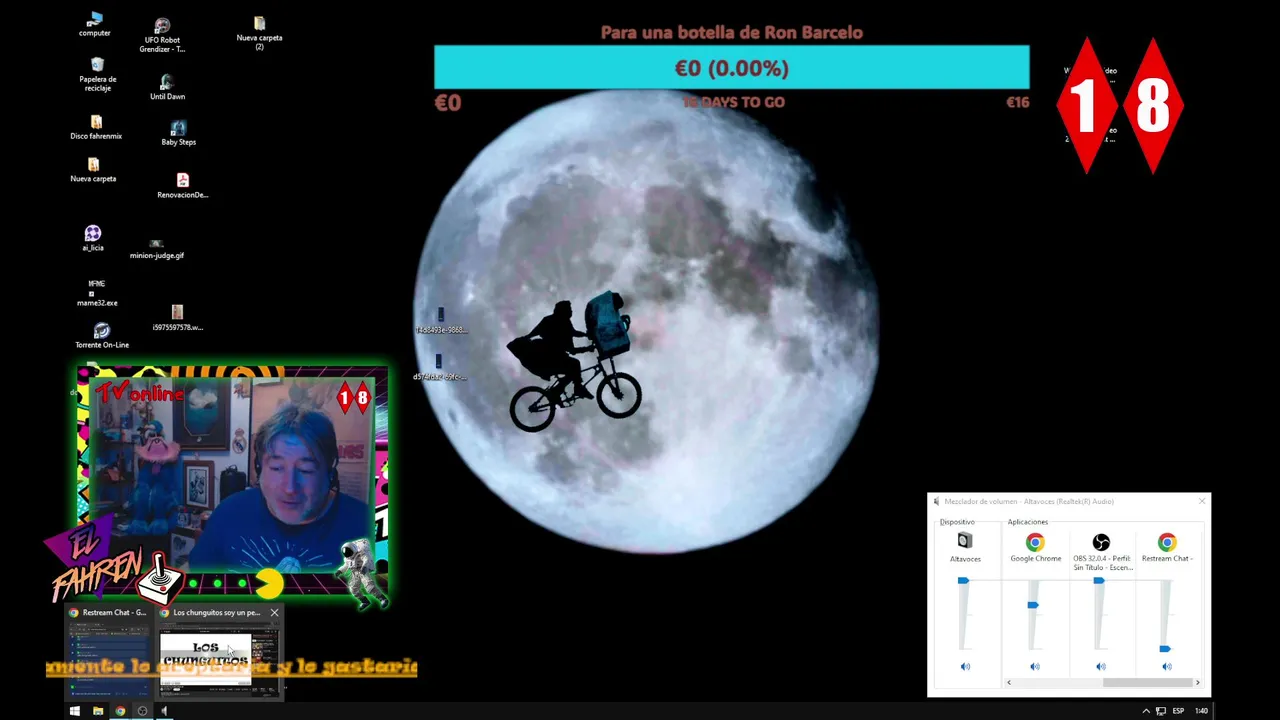1280x720 pixels.
Task: Select the UFO Robot Grendizer shortcut
Action: coord(162,35)
